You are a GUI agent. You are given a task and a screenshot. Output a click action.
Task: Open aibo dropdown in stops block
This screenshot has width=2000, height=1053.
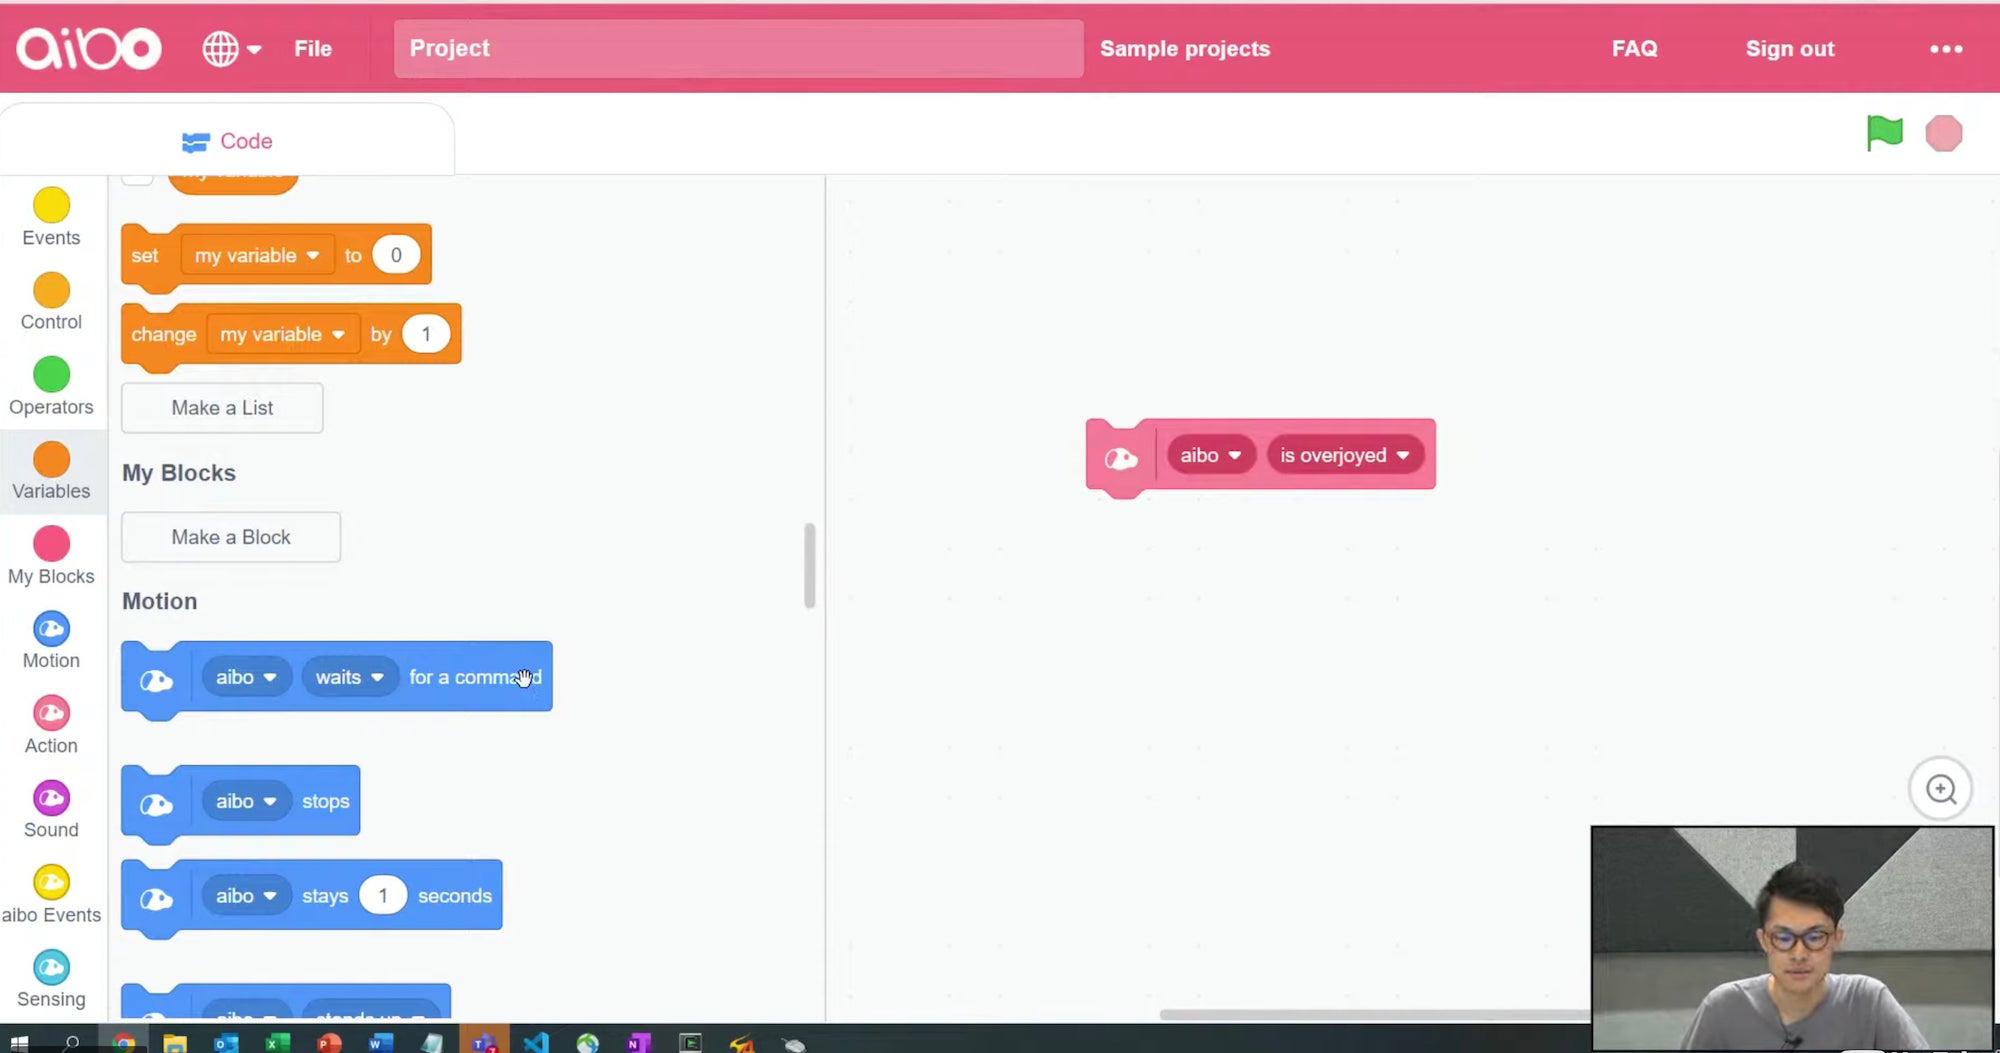(246, 801)
